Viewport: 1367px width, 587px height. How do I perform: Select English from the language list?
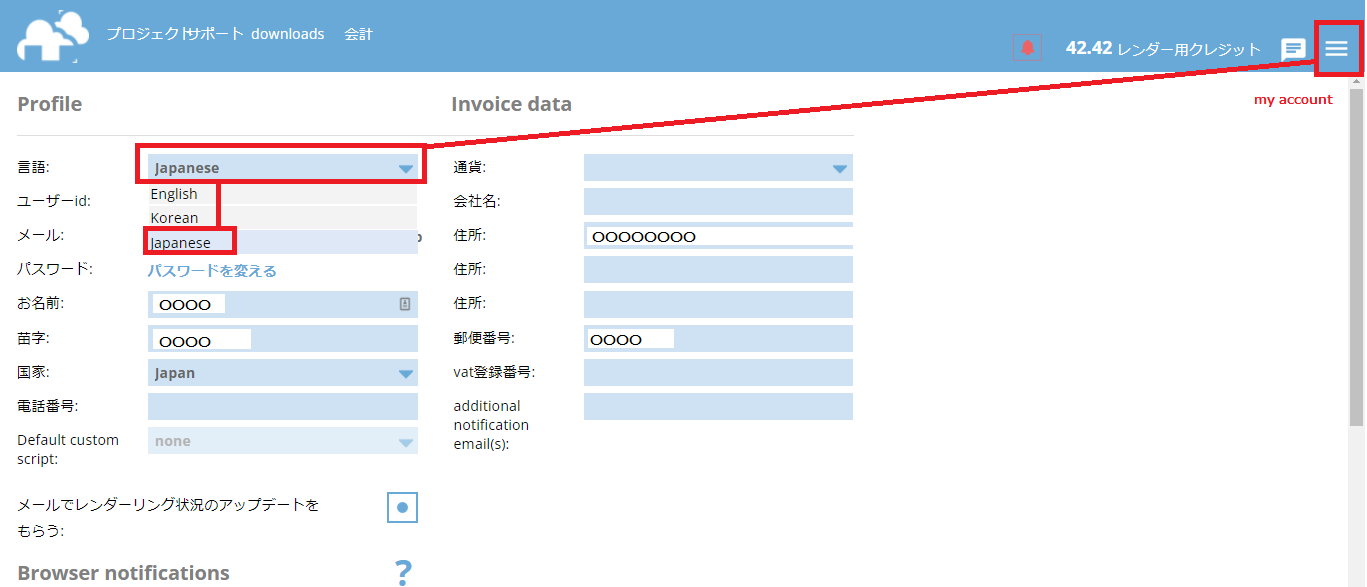click(175, 194)
